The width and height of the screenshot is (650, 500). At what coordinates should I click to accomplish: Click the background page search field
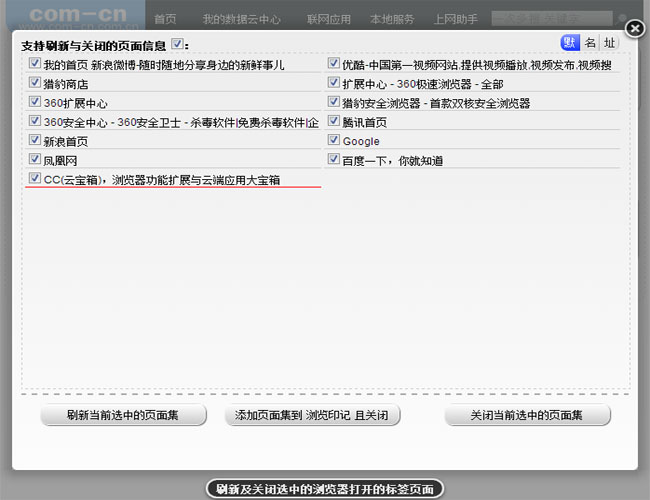[552, 18]
